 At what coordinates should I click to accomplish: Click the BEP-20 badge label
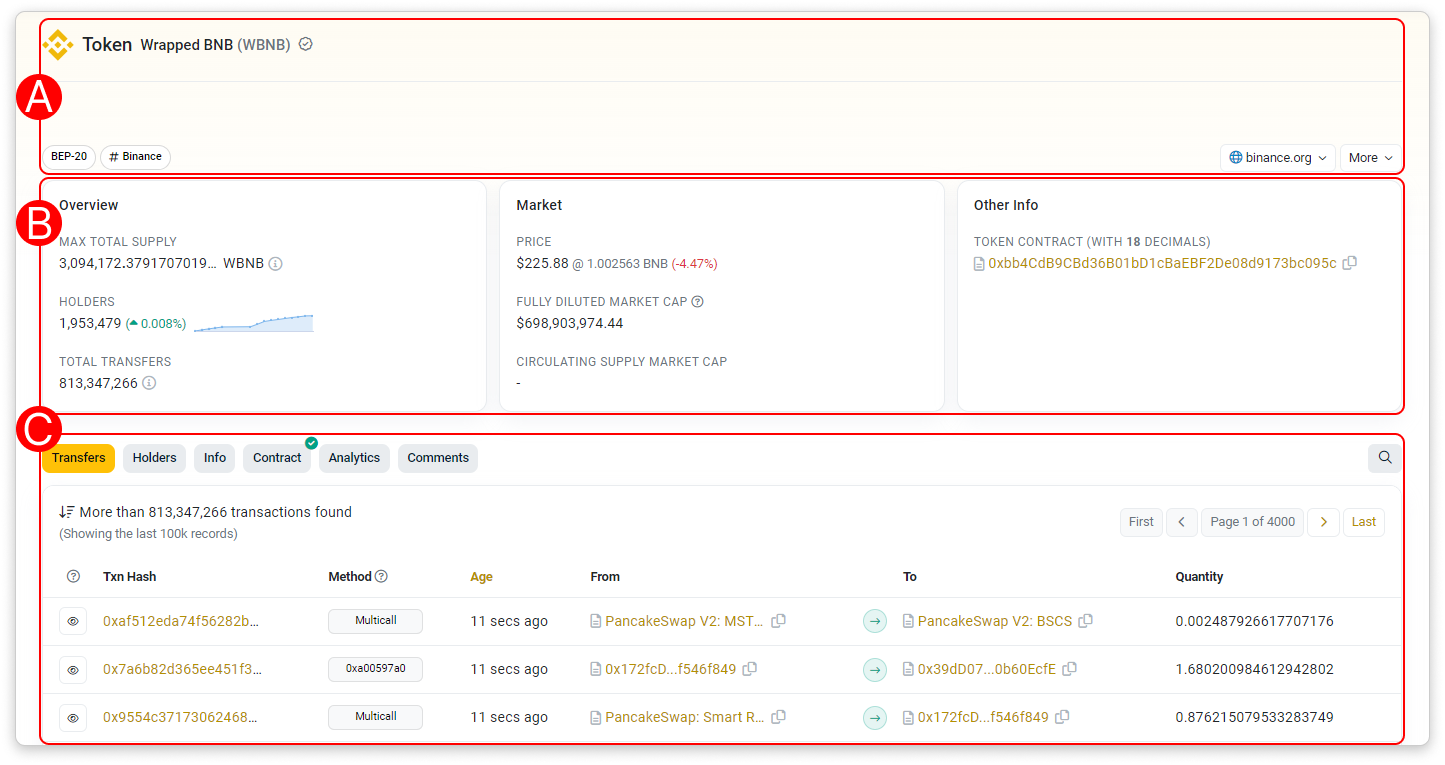[x=68, y=157]
